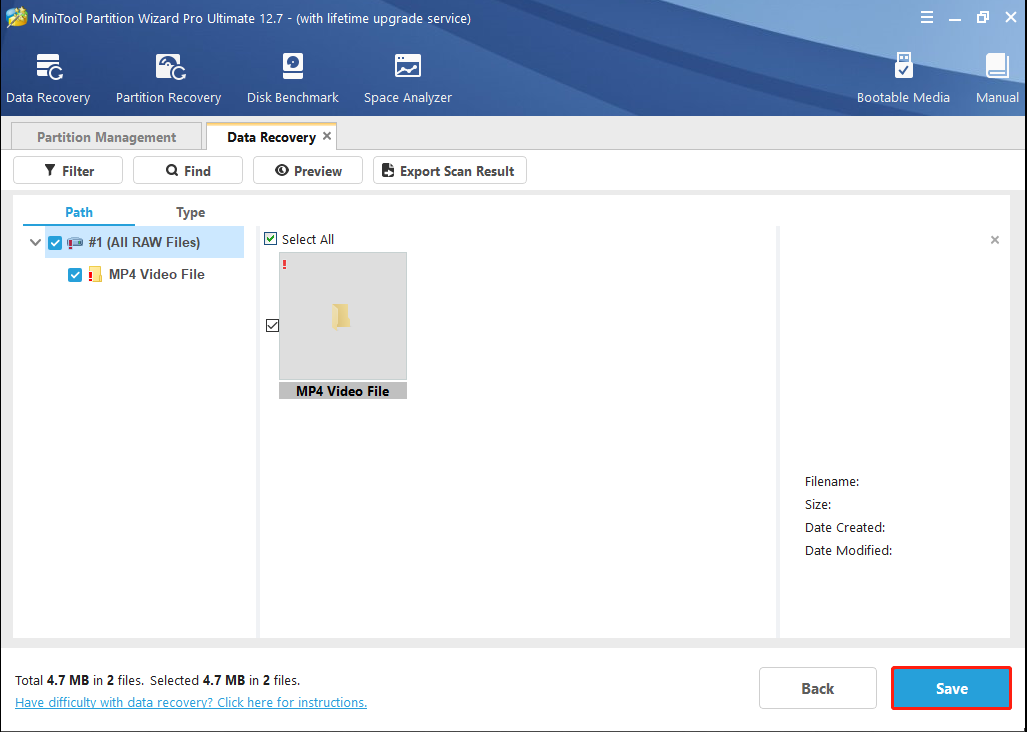Click the Preview button
This screenshot has height=732, width=1027.
click(x=308, y=170)
